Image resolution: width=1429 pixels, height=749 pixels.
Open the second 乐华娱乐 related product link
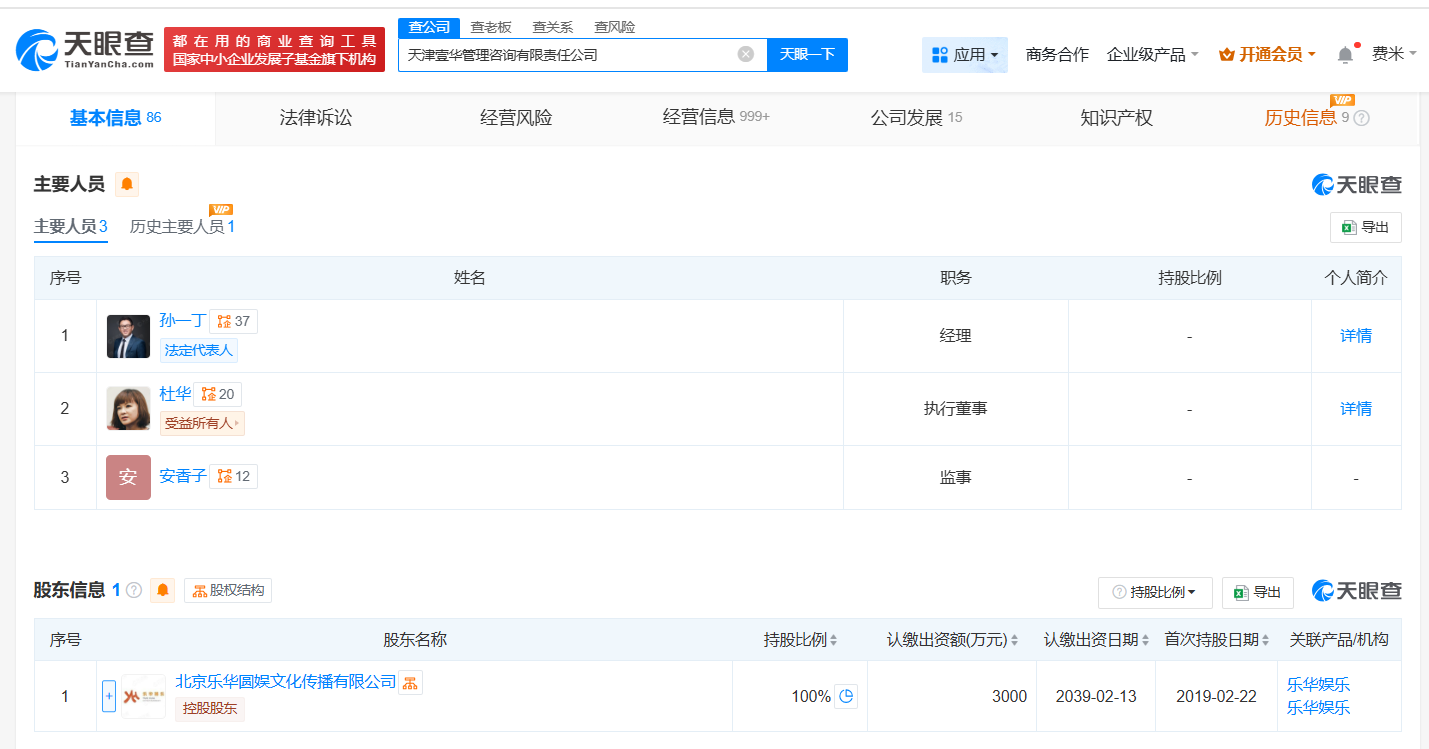click(x=1318, y=707)
